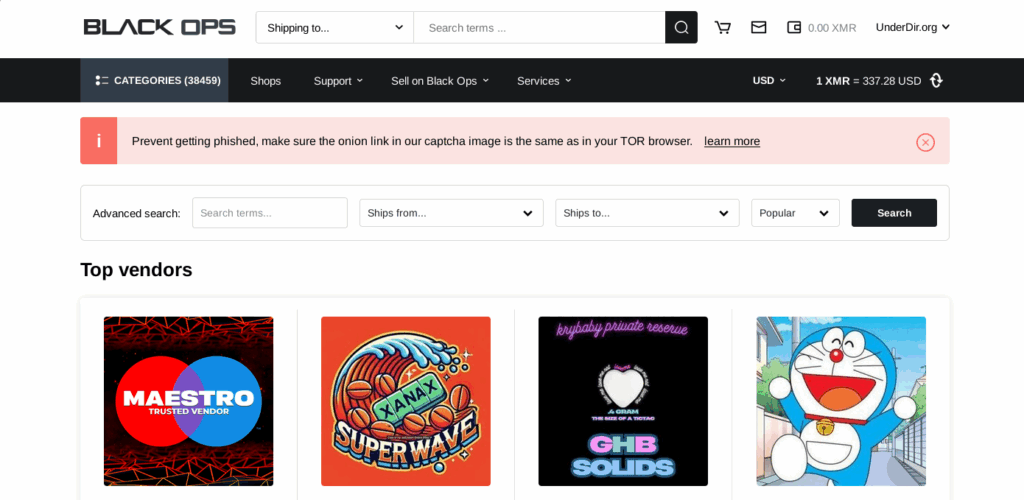Click the red info icon in the alert

point(98,141)
